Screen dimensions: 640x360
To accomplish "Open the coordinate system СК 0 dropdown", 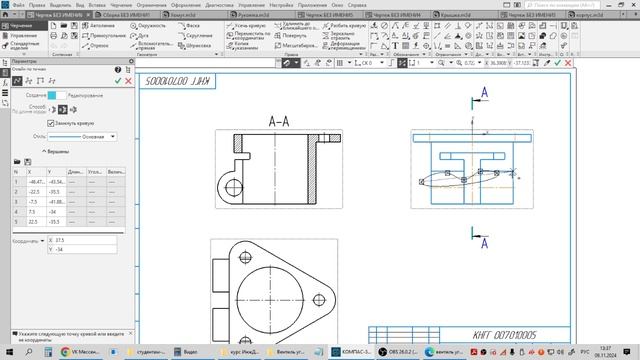I will click(x=382, y=63).
